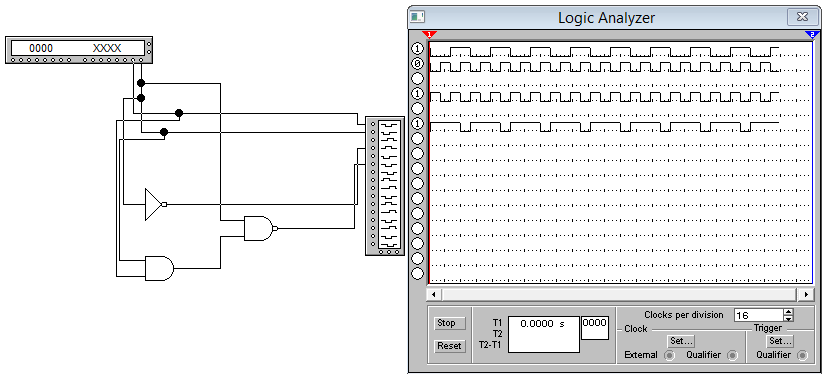The height and width of the screenshot is (376, 827).
Task: Select the red cursor 1 marker
Action: pos(429,35)
